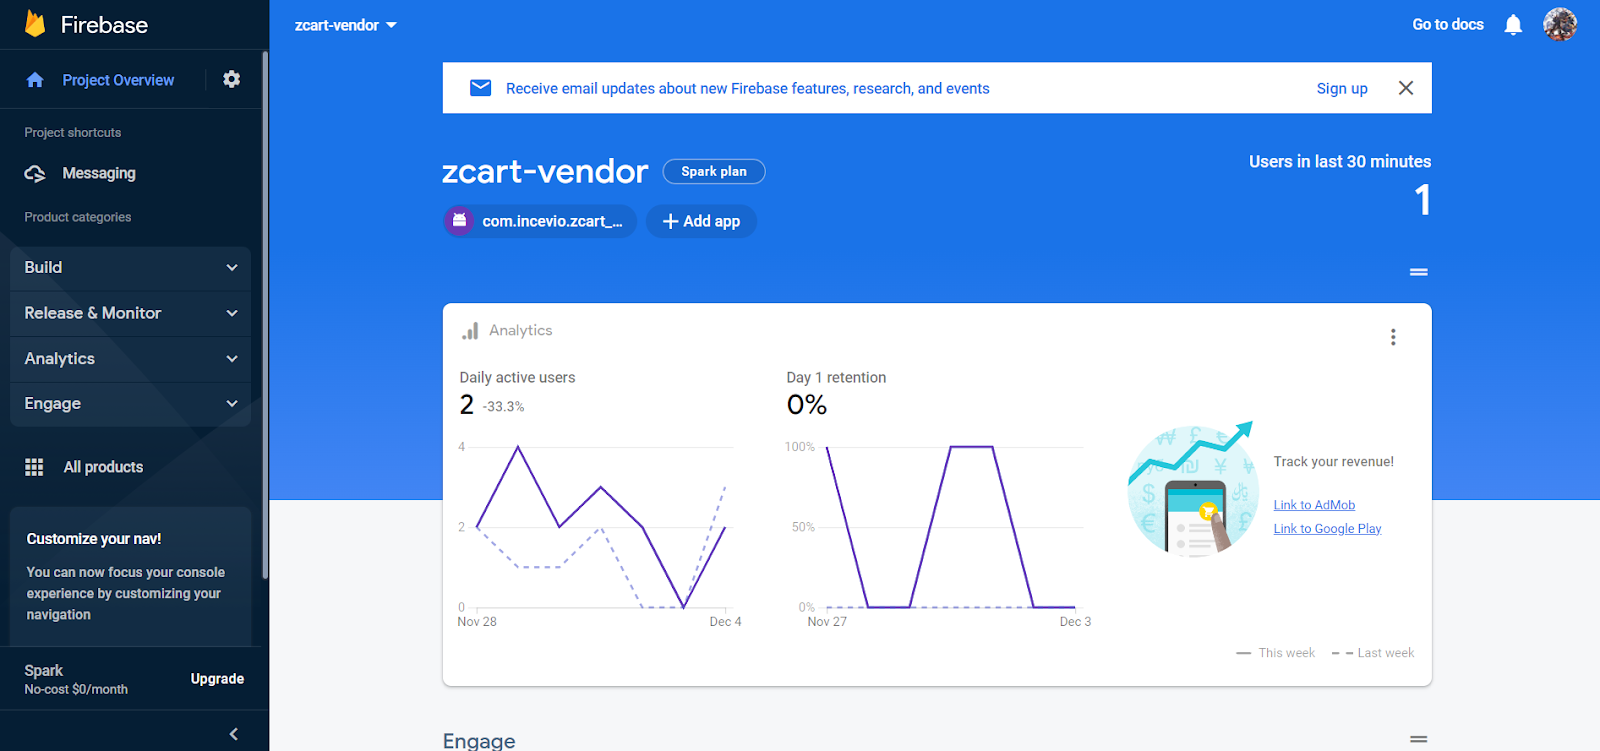Click Link to Google Play
Viewport: 1600px width, 751px height.
point(1327,529)
